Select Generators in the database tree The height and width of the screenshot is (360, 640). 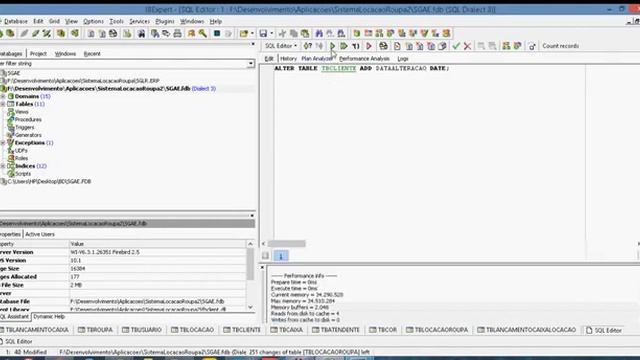click(x=28, y=135)
